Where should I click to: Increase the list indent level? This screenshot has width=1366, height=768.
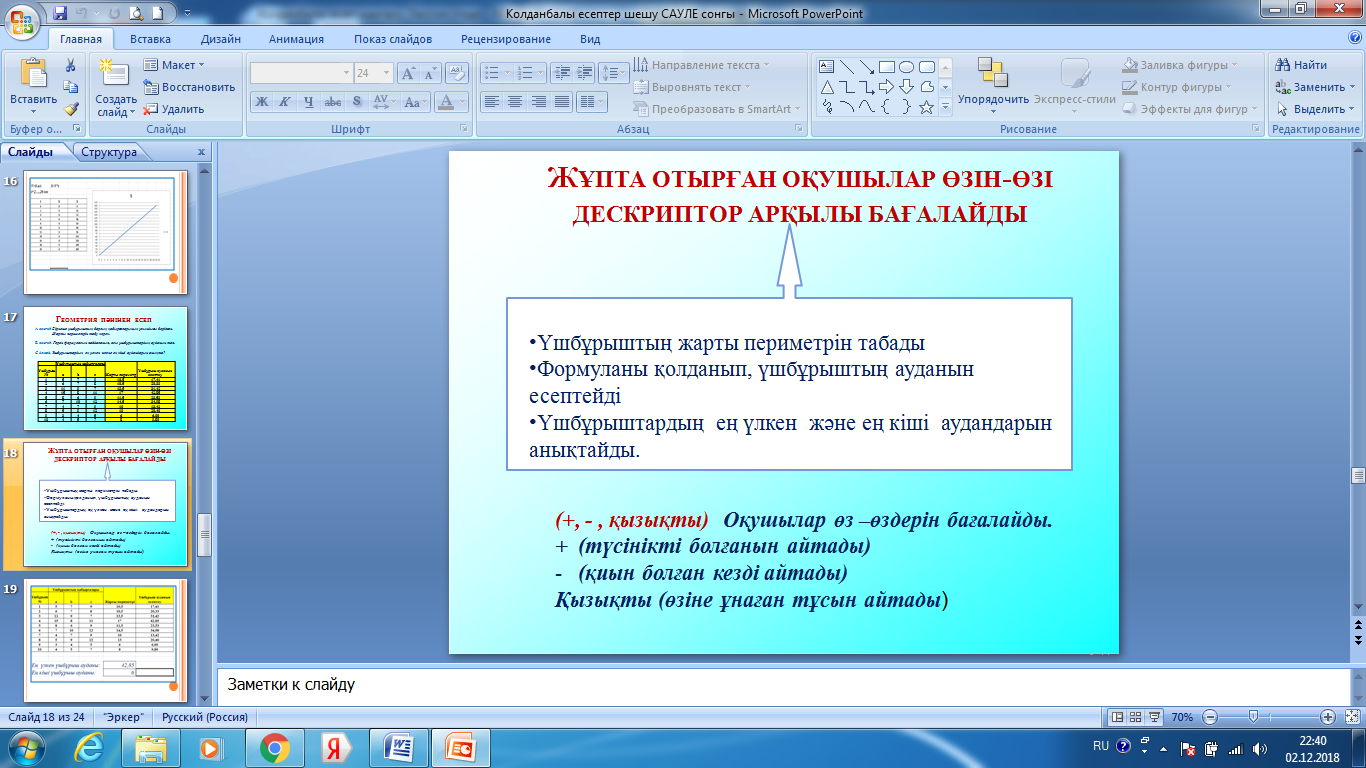(584, 73)
